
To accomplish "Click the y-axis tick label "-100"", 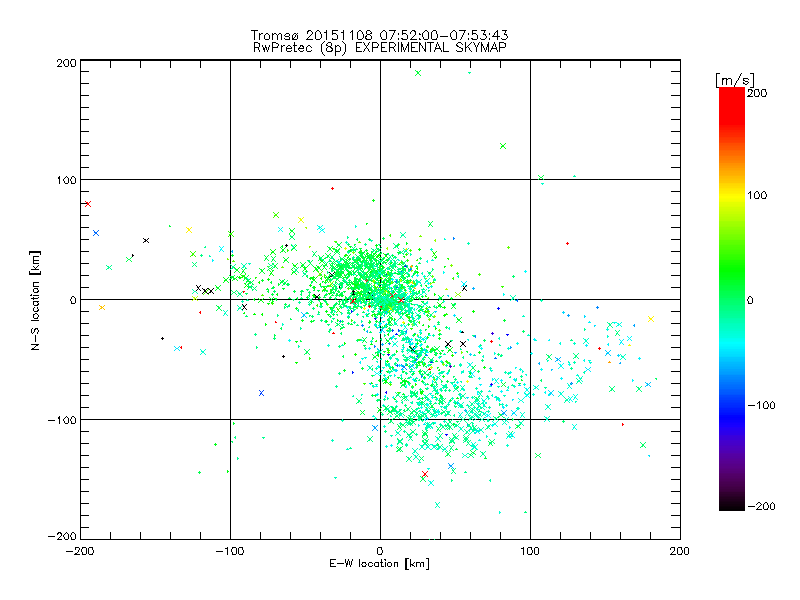I will point(62,420).
